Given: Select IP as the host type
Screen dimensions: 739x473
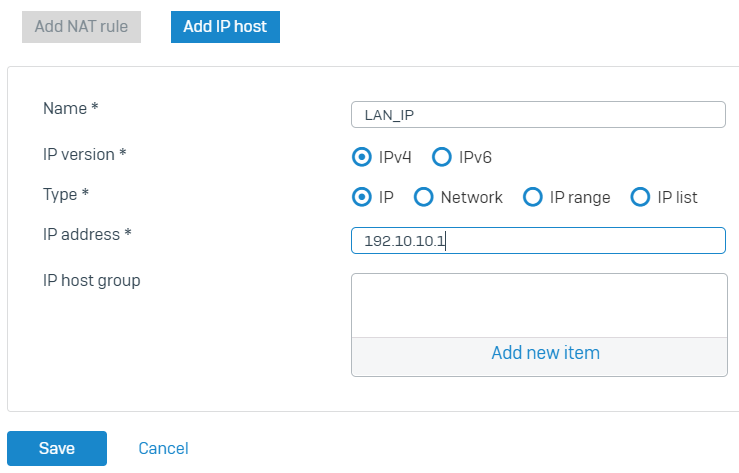Looking at the screenshot, I should (x=361, y=197).
